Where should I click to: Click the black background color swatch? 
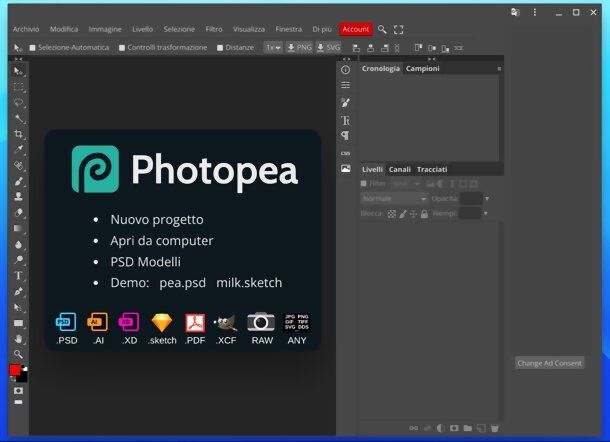tap(23, 377)
